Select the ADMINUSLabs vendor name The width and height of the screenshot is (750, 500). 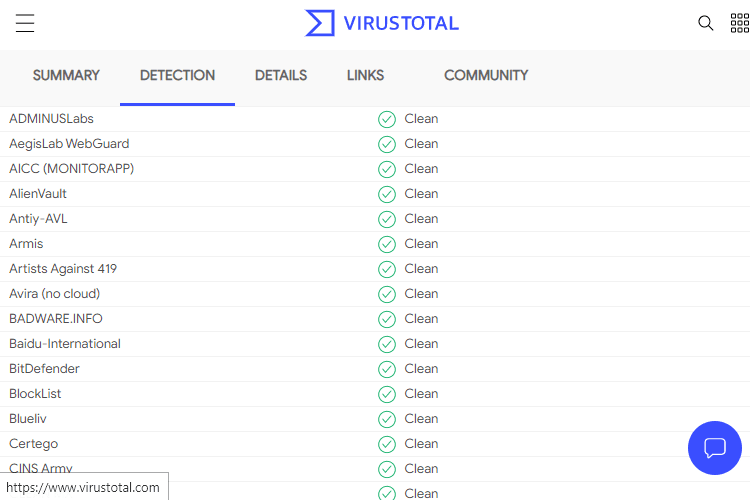[x=51, y=119]
